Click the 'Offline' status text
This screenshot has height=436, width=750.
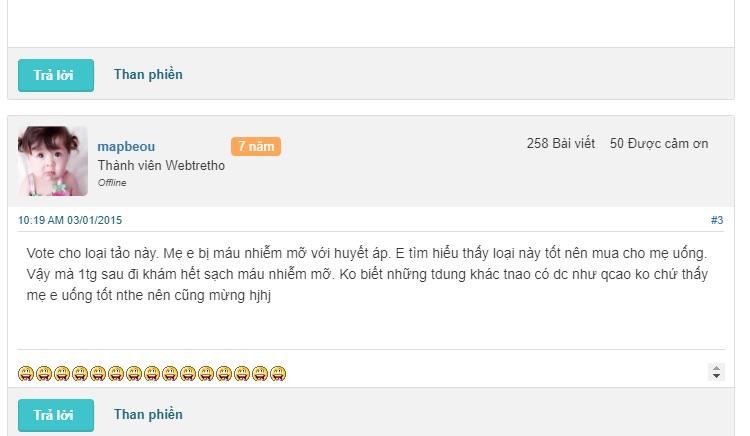(x=112, y=183)
